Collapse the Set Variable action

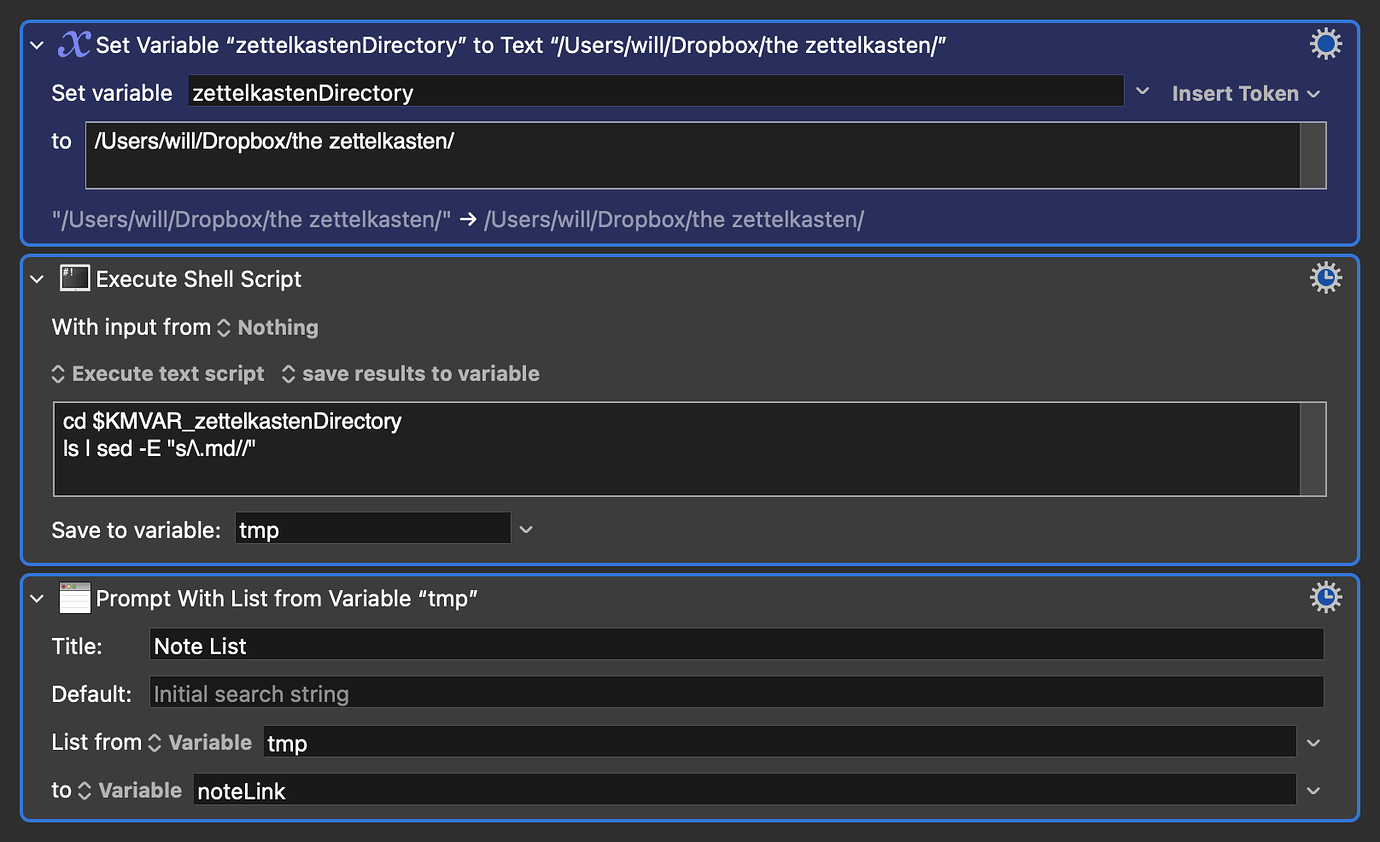pos(36,44)
